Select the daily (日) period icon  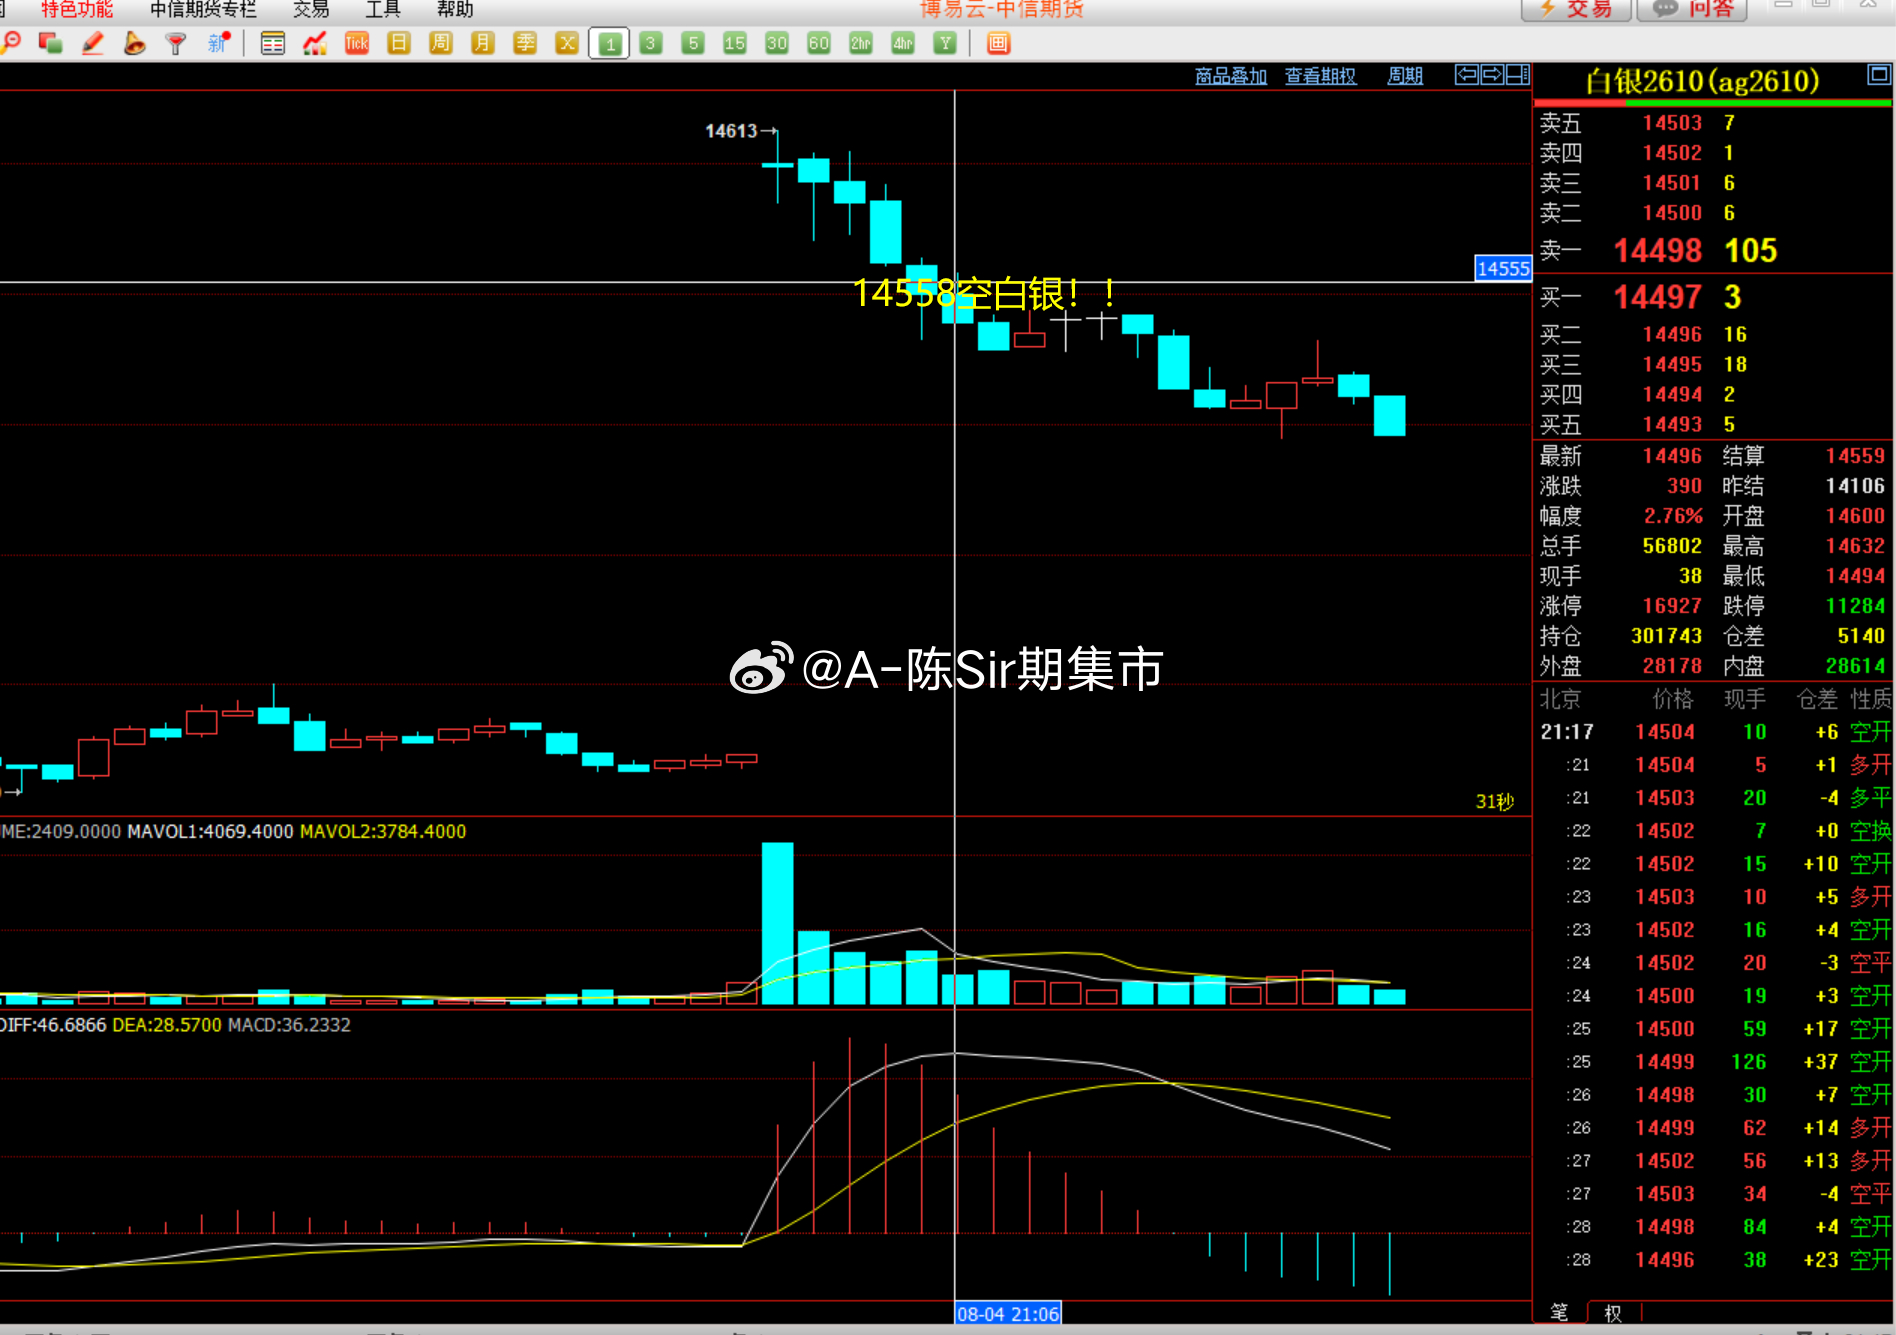coord(399,43)
